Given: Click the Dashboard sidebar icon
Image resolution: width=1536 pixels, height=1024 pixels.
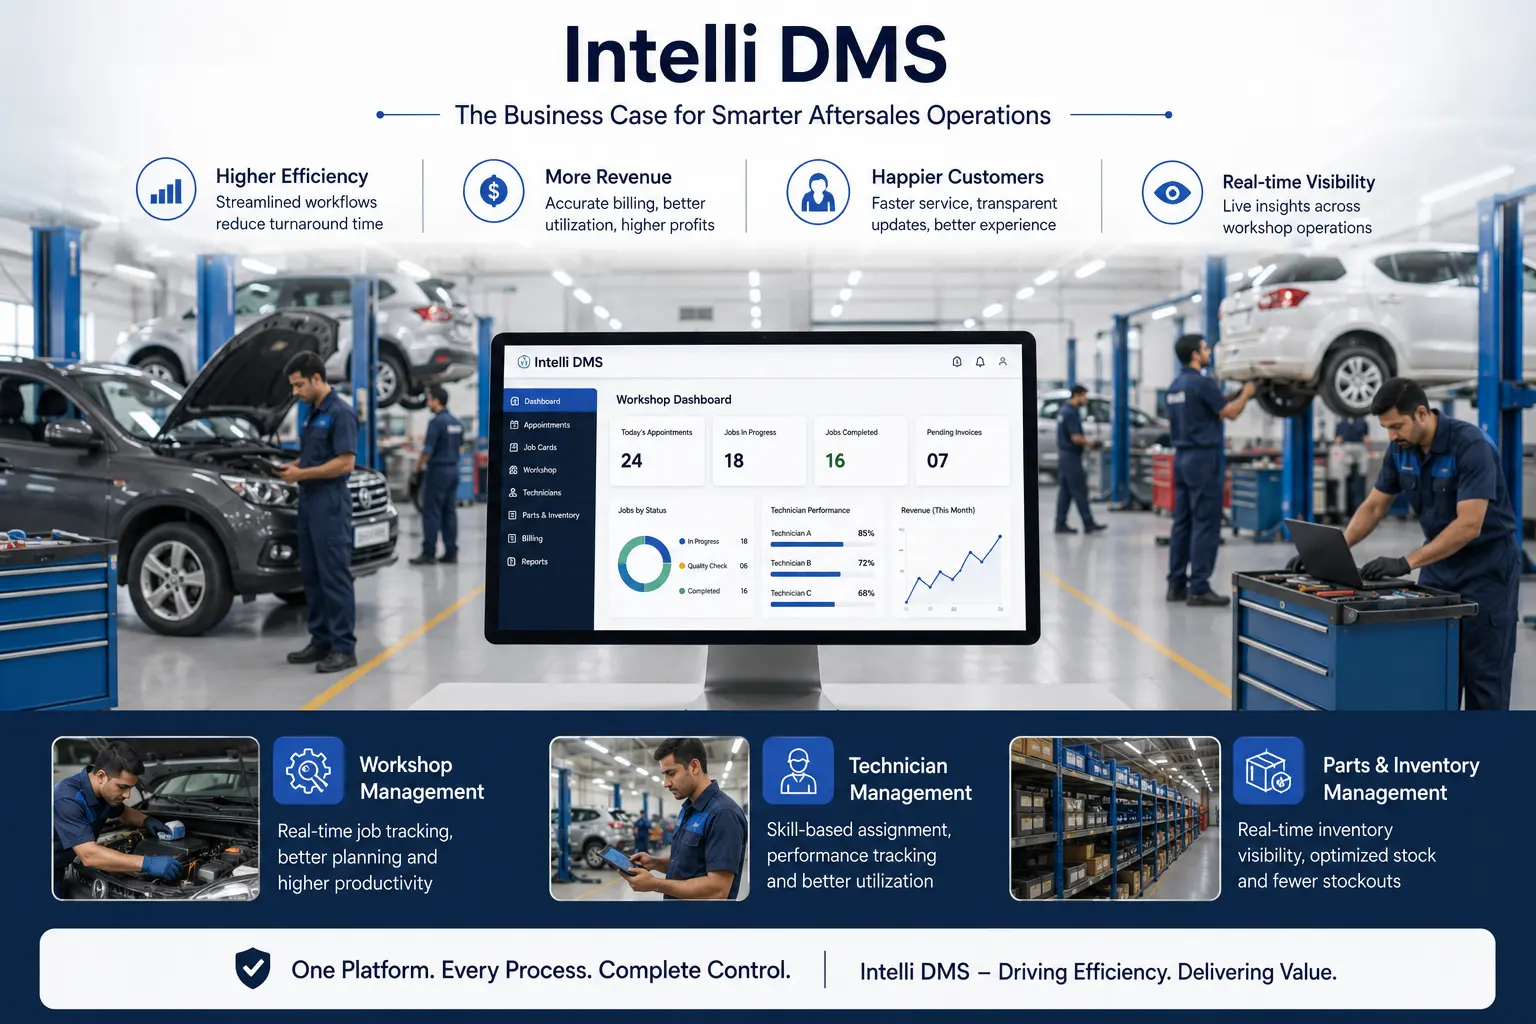Looking at the screenshot, I should (x=515, y=401).
